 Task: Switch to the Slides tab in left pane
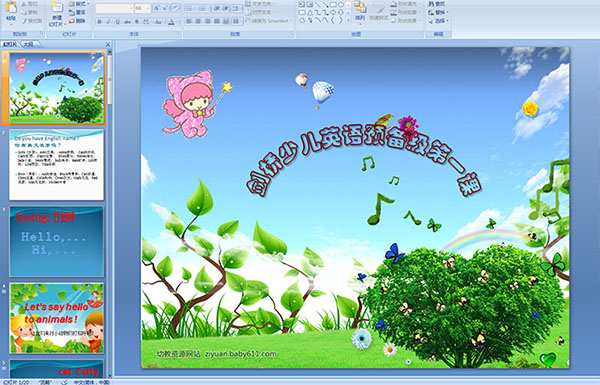coord(10,44)
